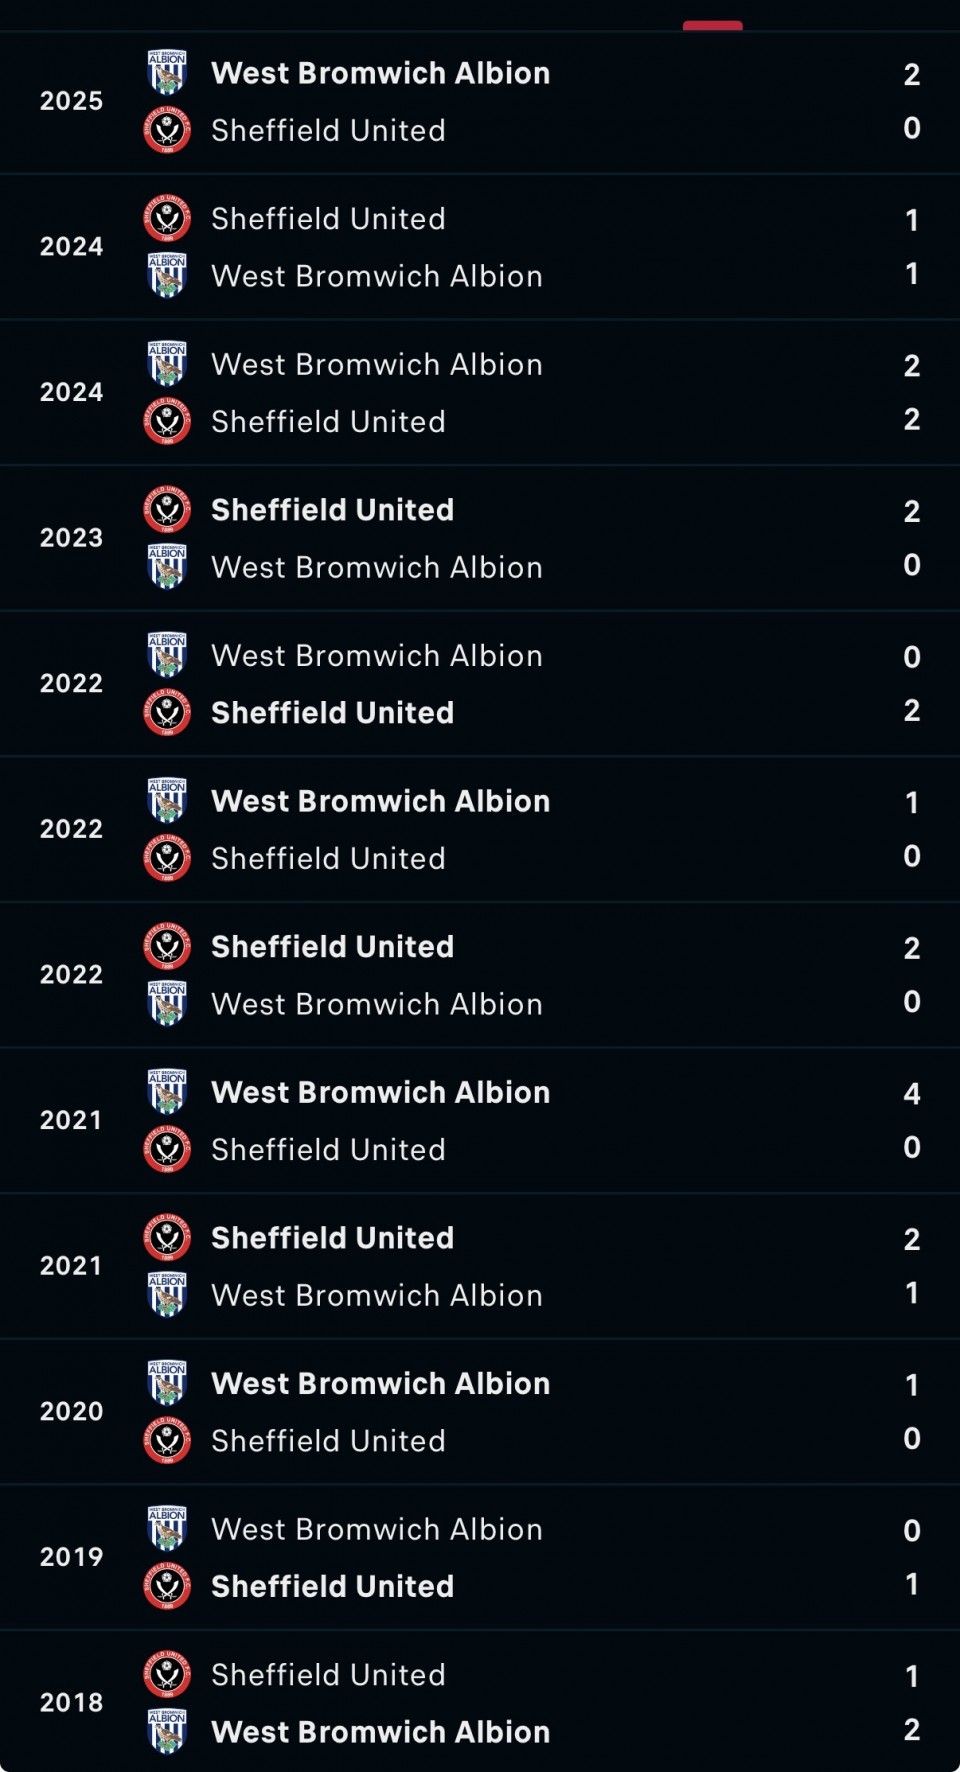Tap West Brom's score of 4 in 2021
Viewport: 960px width, 1772px height.
click(x=911, y=1093)
